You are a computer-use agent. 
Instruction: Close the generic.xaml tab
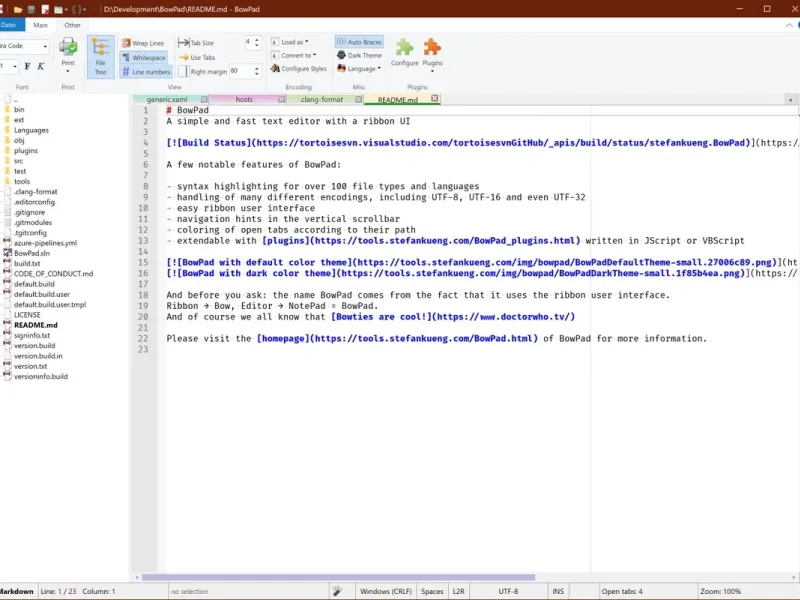204,100
